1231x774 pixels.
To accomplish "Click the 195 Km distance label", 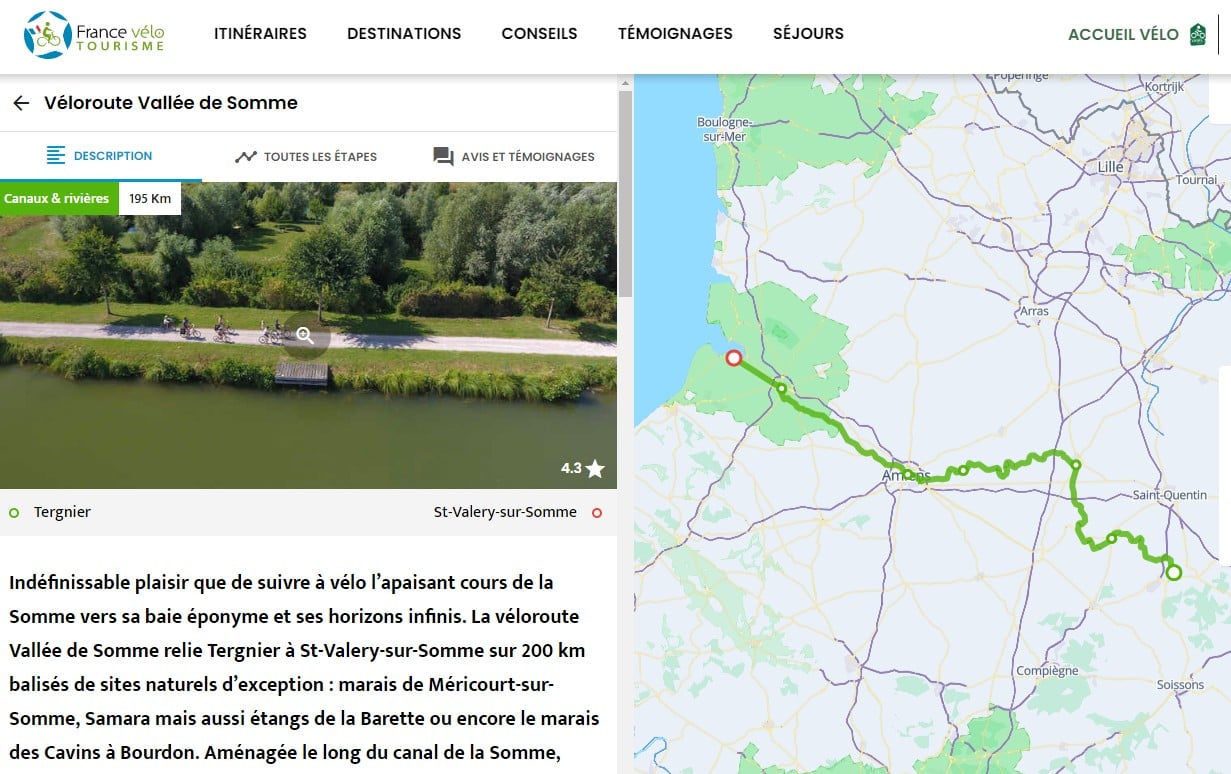I will click(x=149, y=198).
